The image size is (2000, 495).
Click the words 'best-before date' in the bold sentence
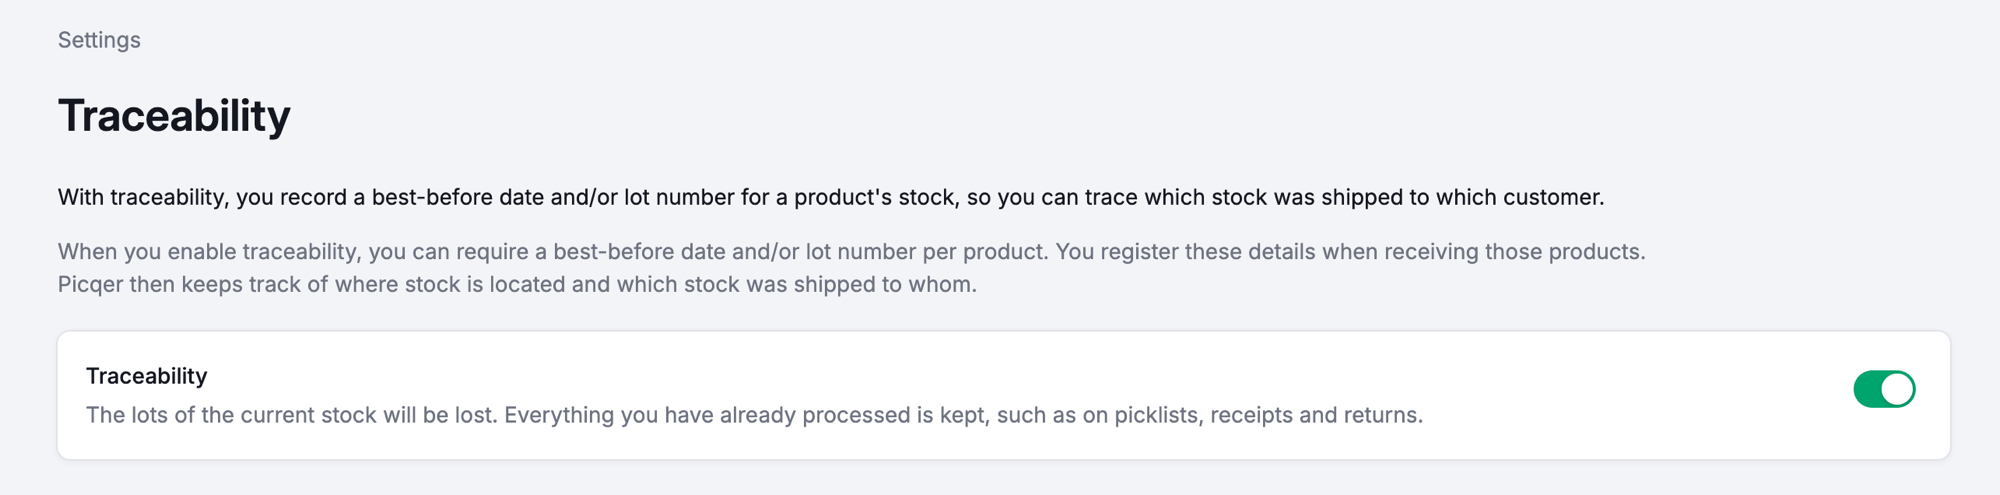tap(458, 197)
